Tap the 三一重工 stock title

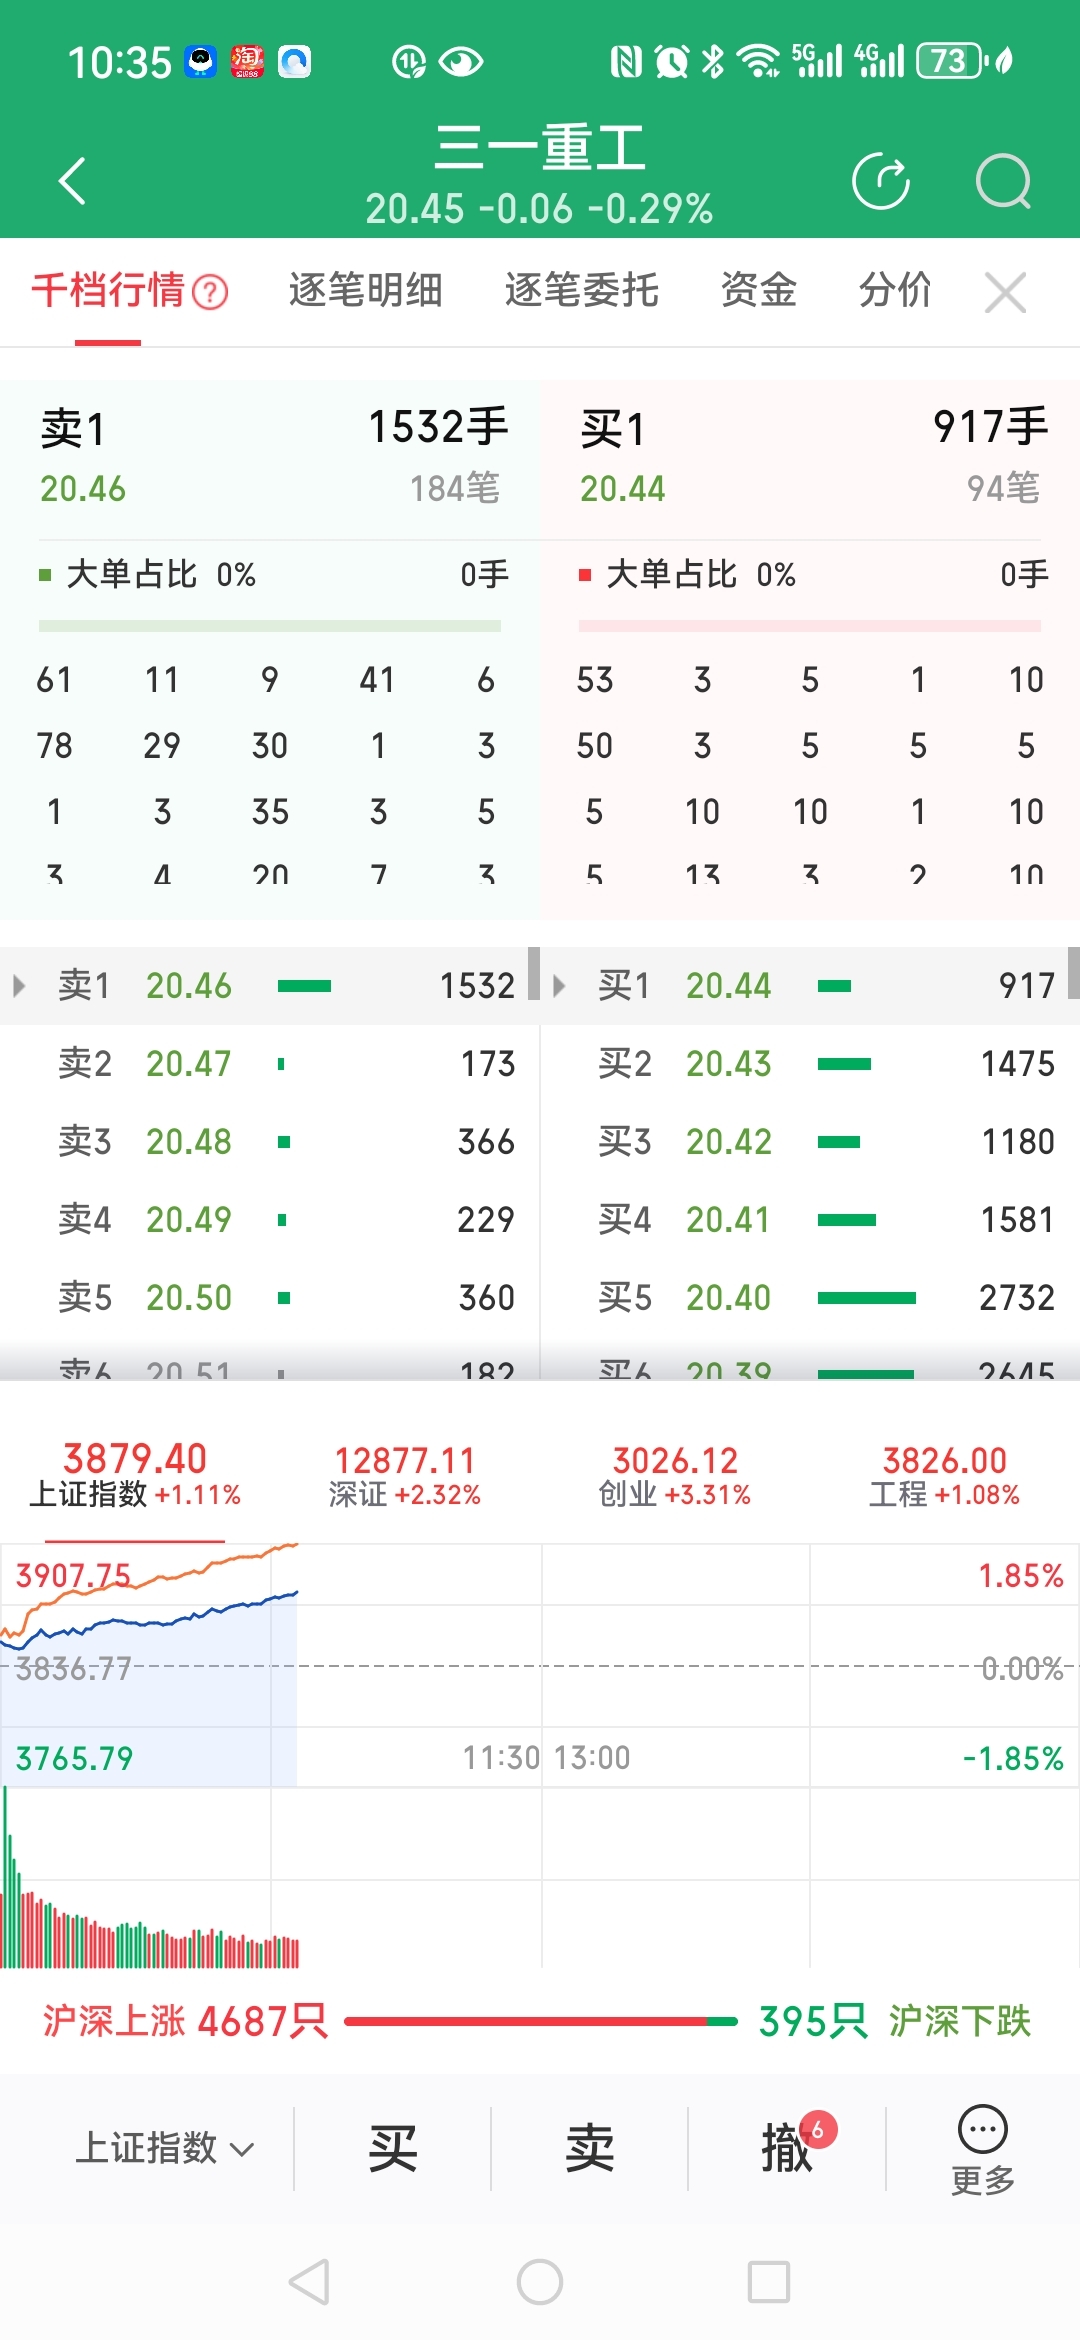(540, 148)
